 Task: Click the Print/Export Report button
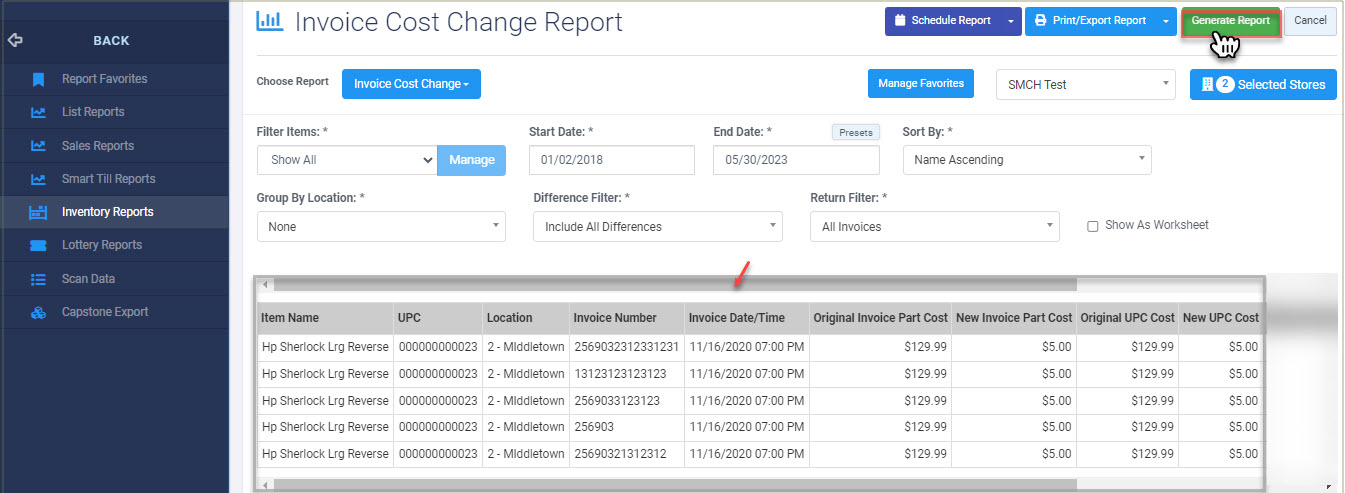point(1089,21)
